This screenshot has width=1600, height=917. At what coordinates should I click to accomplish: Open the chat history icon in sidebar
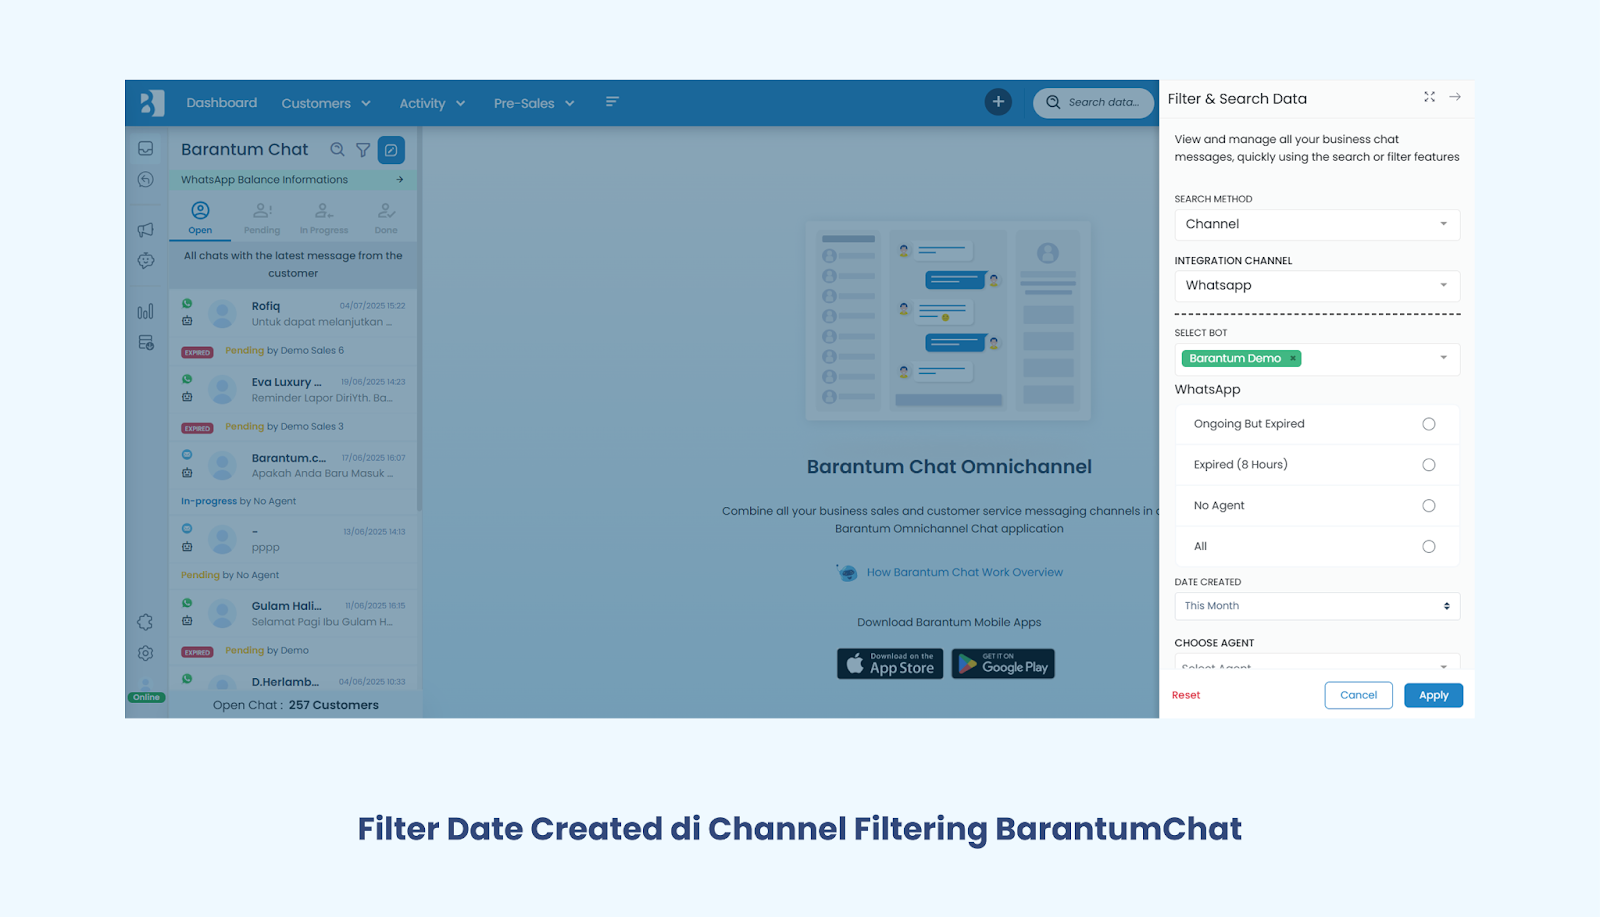point(146,180)
